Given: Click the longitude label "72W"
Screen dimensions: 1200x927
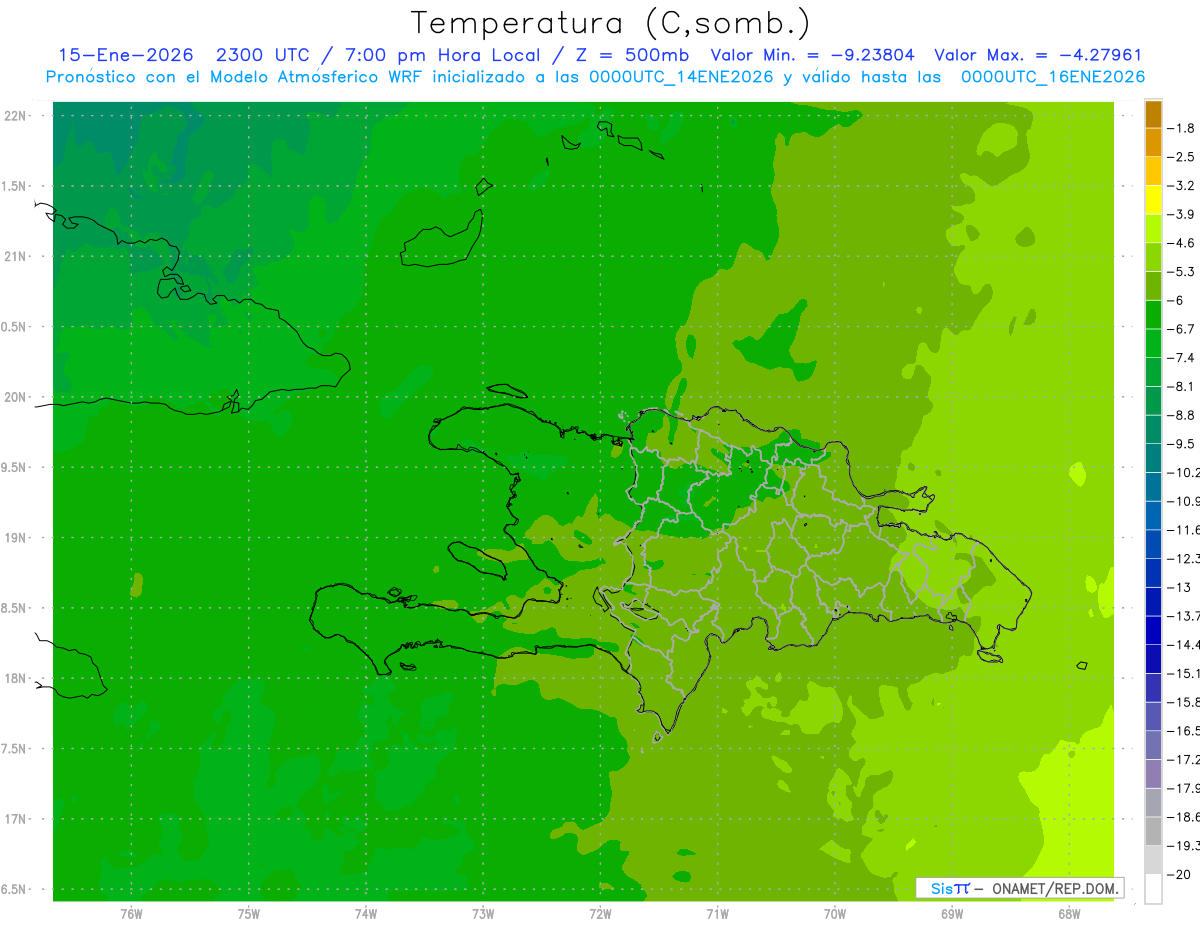Looking at the screenshot, I should (x=600, y=914).
